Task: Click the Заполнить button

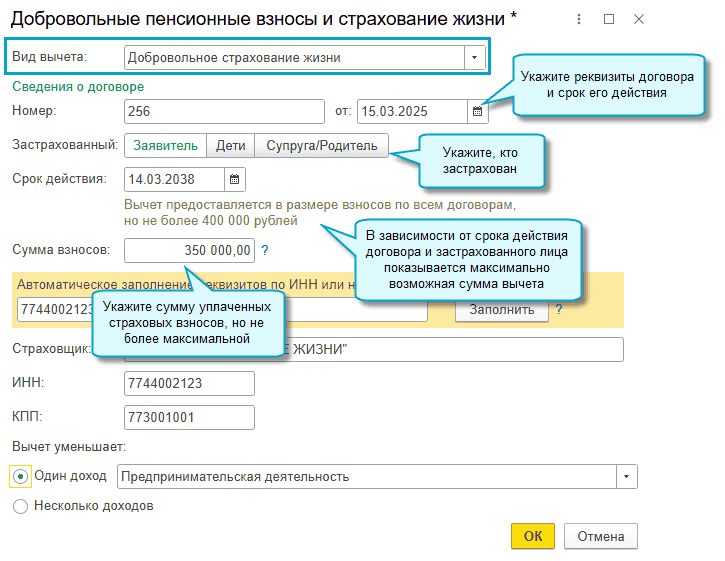Action: [x=502, y=310]
